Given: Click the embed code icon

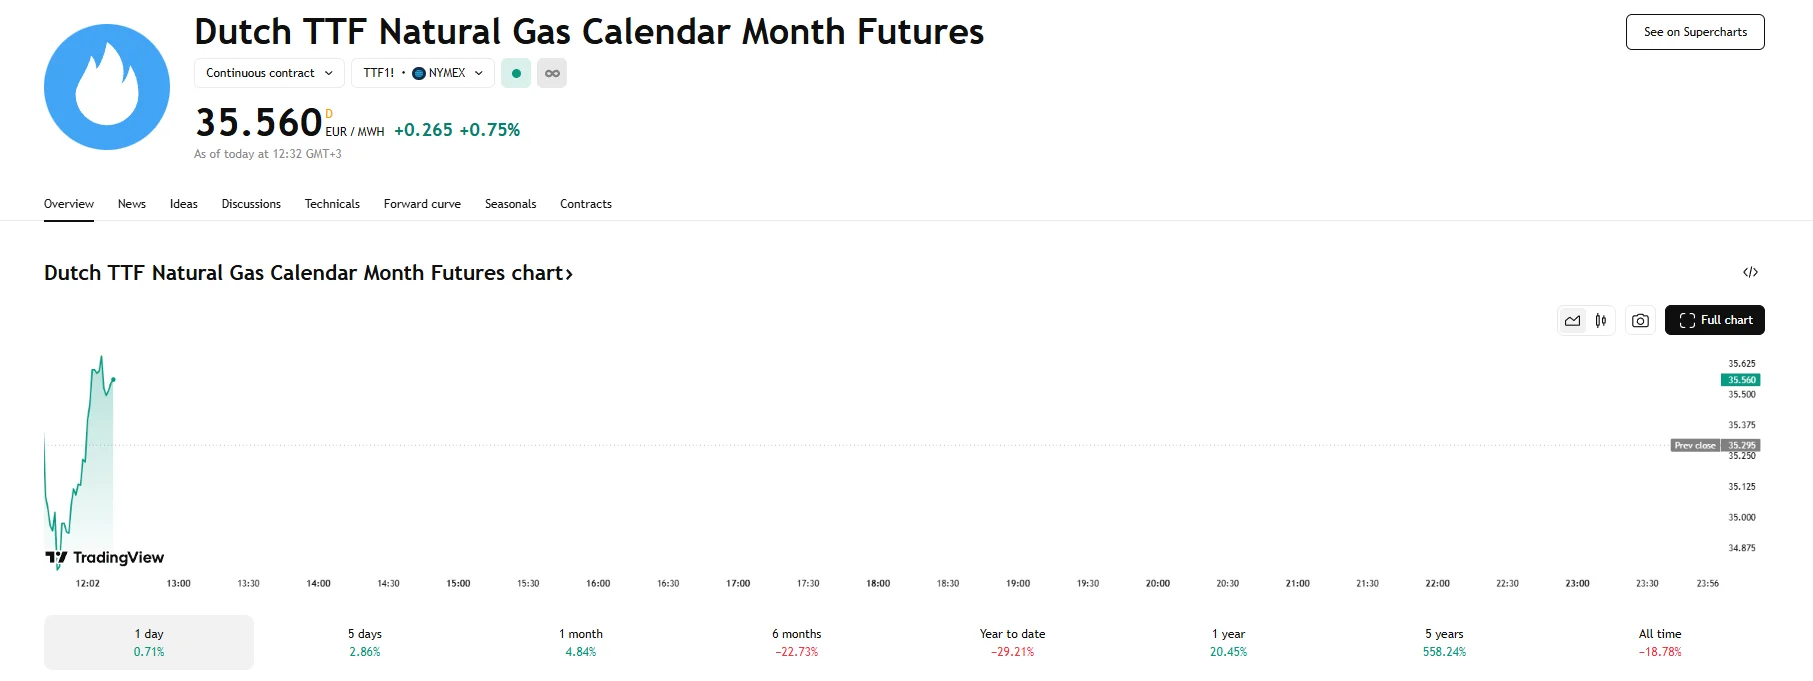Looking at the screenshot, I should (1750, 272).
